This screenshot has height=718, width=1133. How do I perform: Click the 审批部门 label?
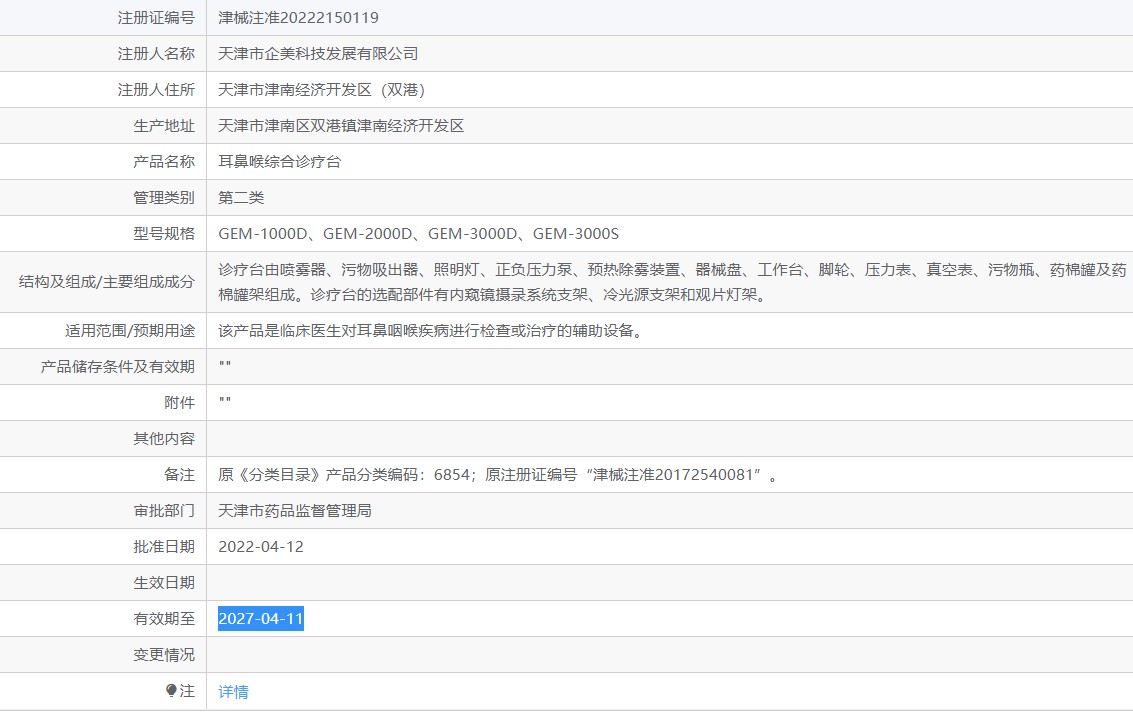click(x=164, y=511)
